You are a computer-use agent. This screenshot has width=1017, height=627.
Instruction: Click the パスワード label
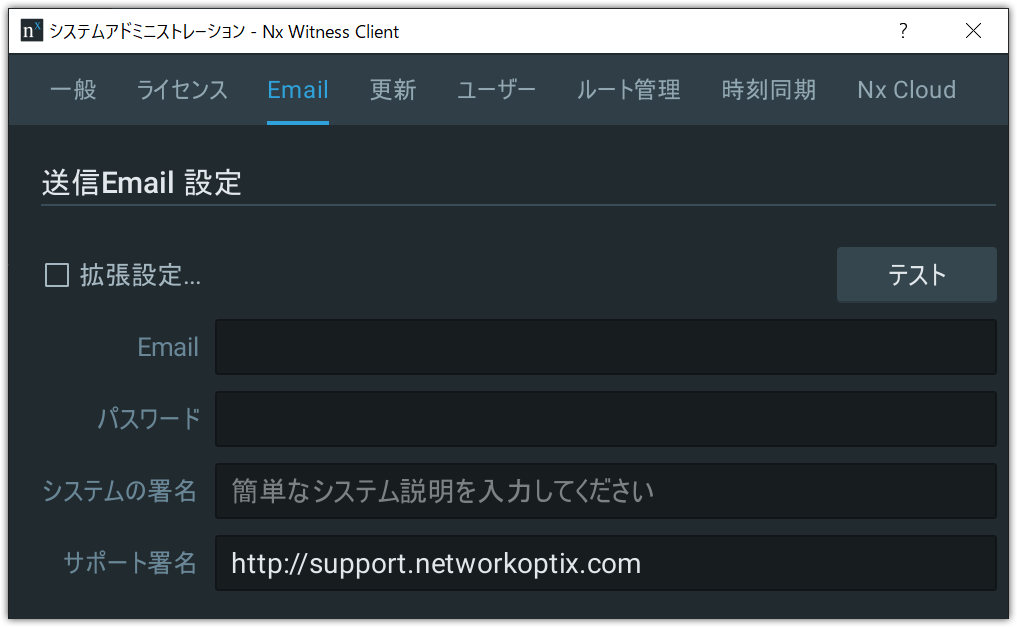point(149,419)
